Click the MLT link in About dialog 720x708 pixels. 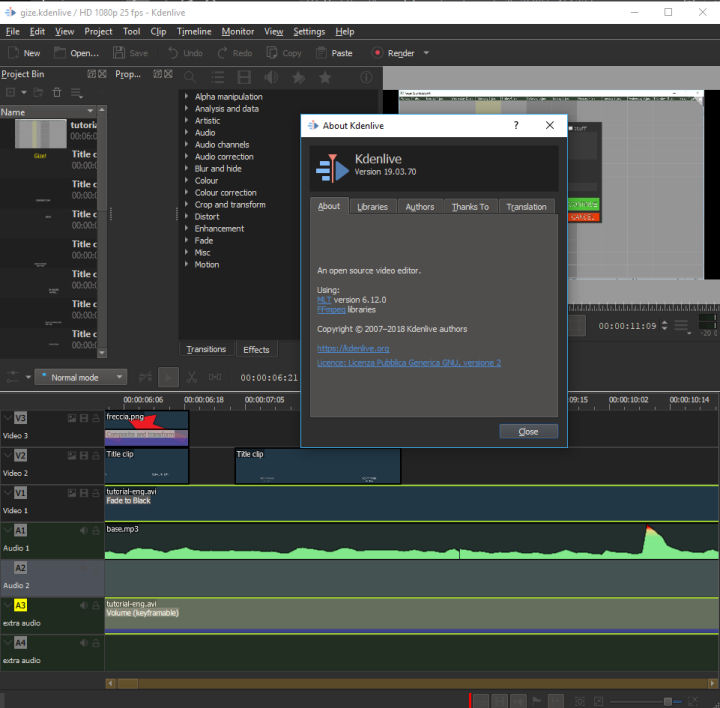[x=324, y=300]
